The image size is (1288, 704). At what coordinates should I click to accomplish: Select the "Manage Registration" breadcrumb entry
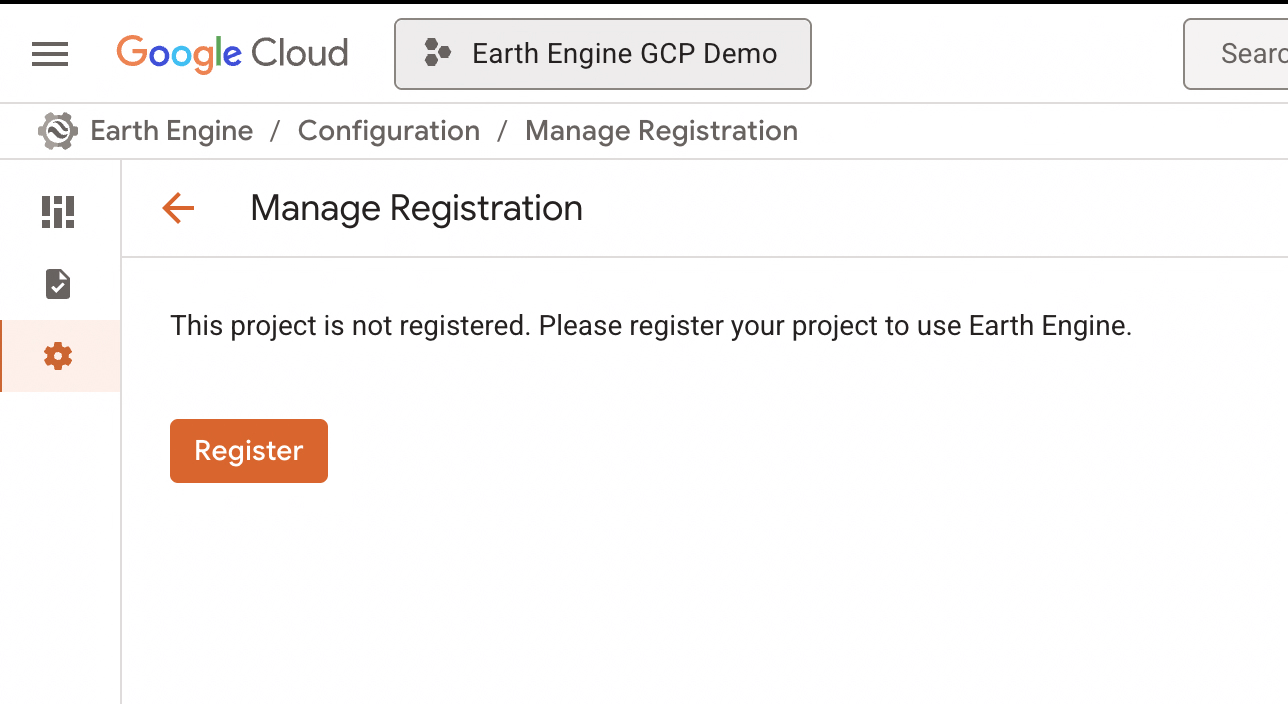[x=660, y=130]
